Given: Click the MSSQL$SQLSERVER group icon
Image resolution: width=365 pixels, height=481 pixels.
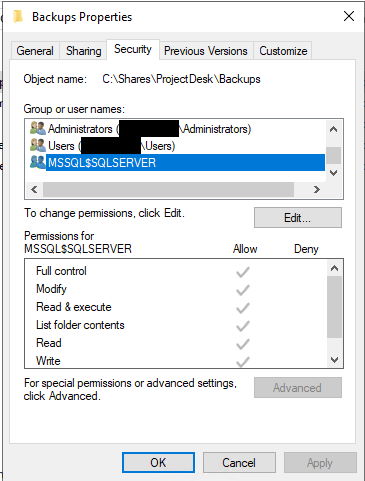Looking at the screenshot, I should tap(38, 162).
